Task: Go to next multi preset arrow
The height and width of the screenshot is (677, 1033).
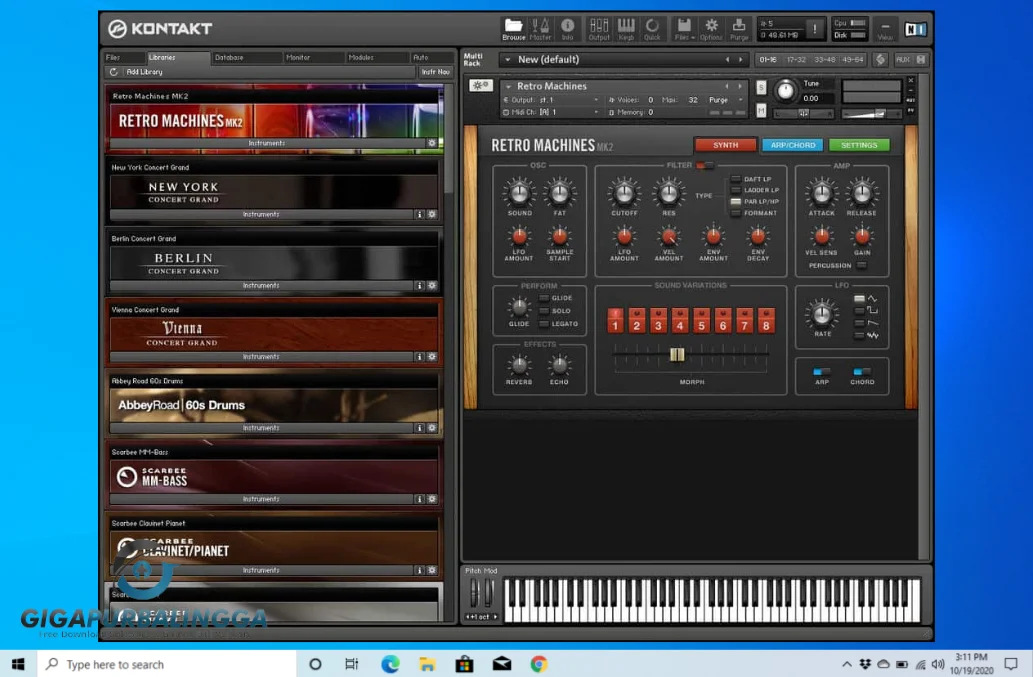Action: pyautogui.click(x=740, y=59)
